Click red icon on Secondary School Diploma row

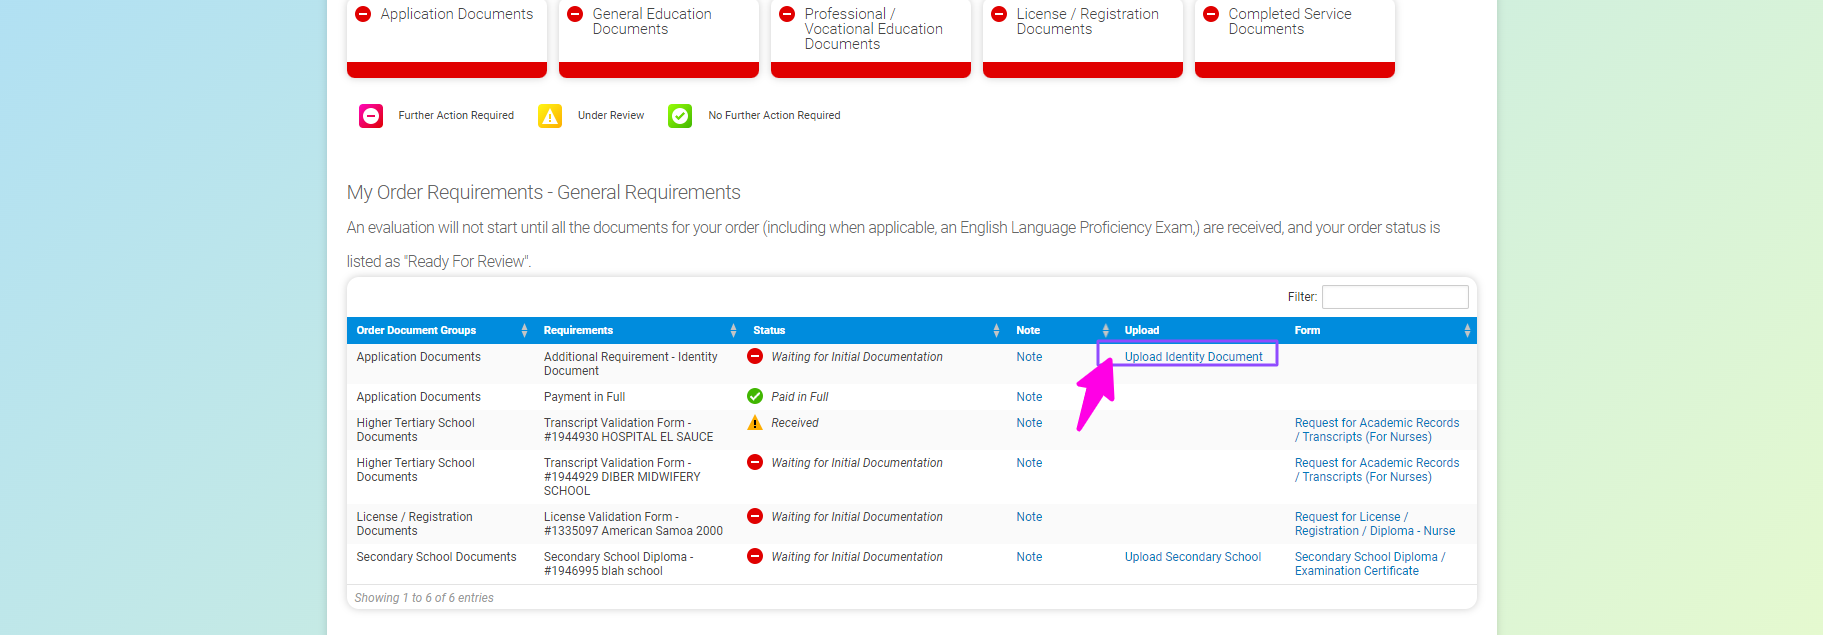click(755, 556)
